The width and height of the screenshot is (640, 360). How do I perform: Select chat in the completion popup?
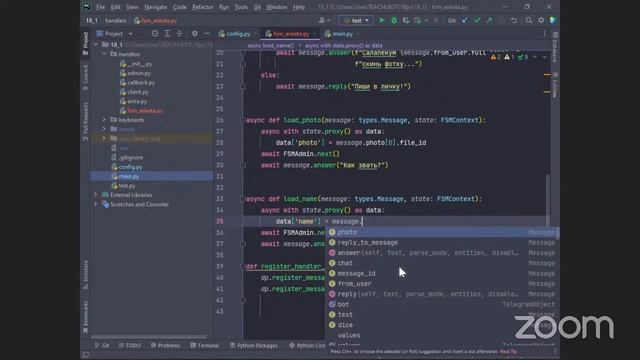coord(442,263)
